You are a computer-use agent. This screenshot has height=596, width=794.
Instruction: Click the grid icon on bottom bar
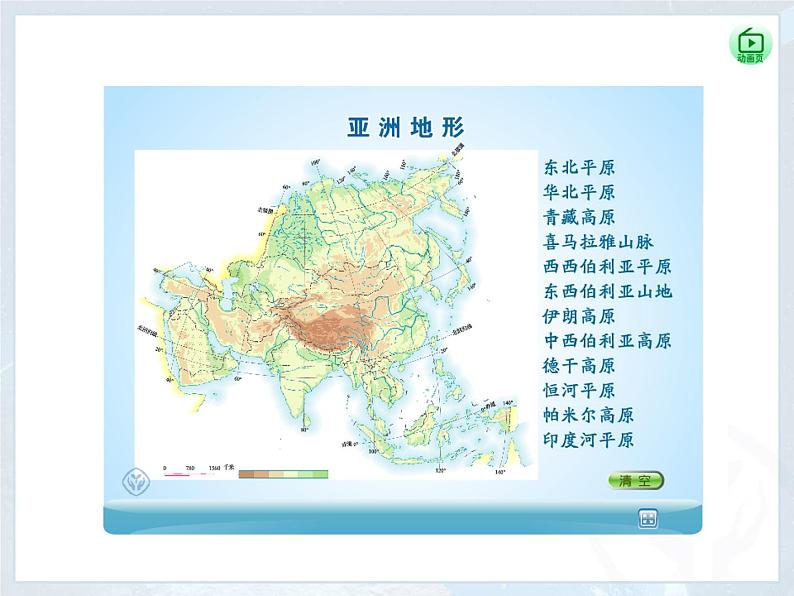point(648,517)
